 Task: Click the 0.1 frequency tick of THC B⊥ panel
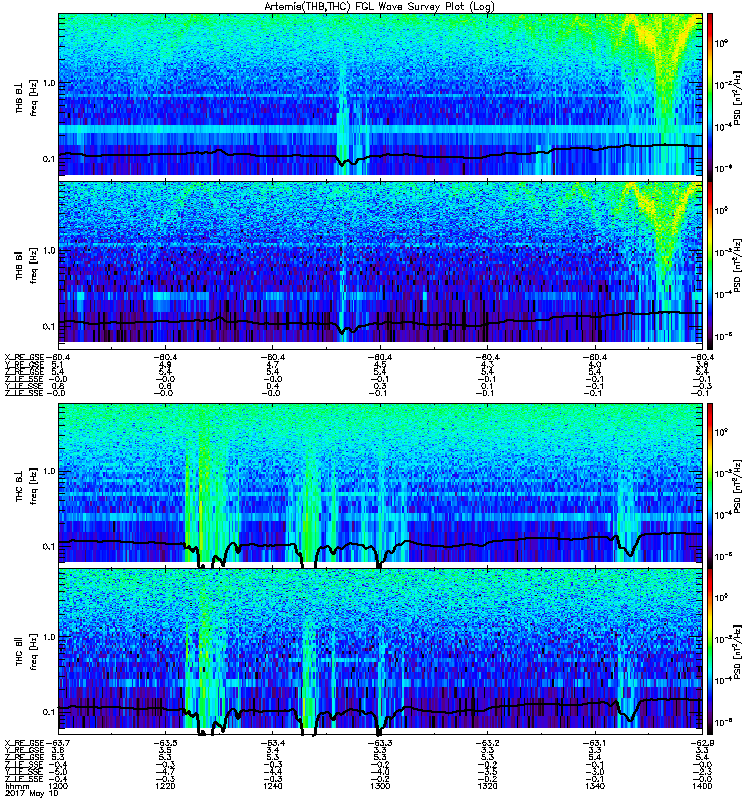pyautogui.click(x=48, y=546)
